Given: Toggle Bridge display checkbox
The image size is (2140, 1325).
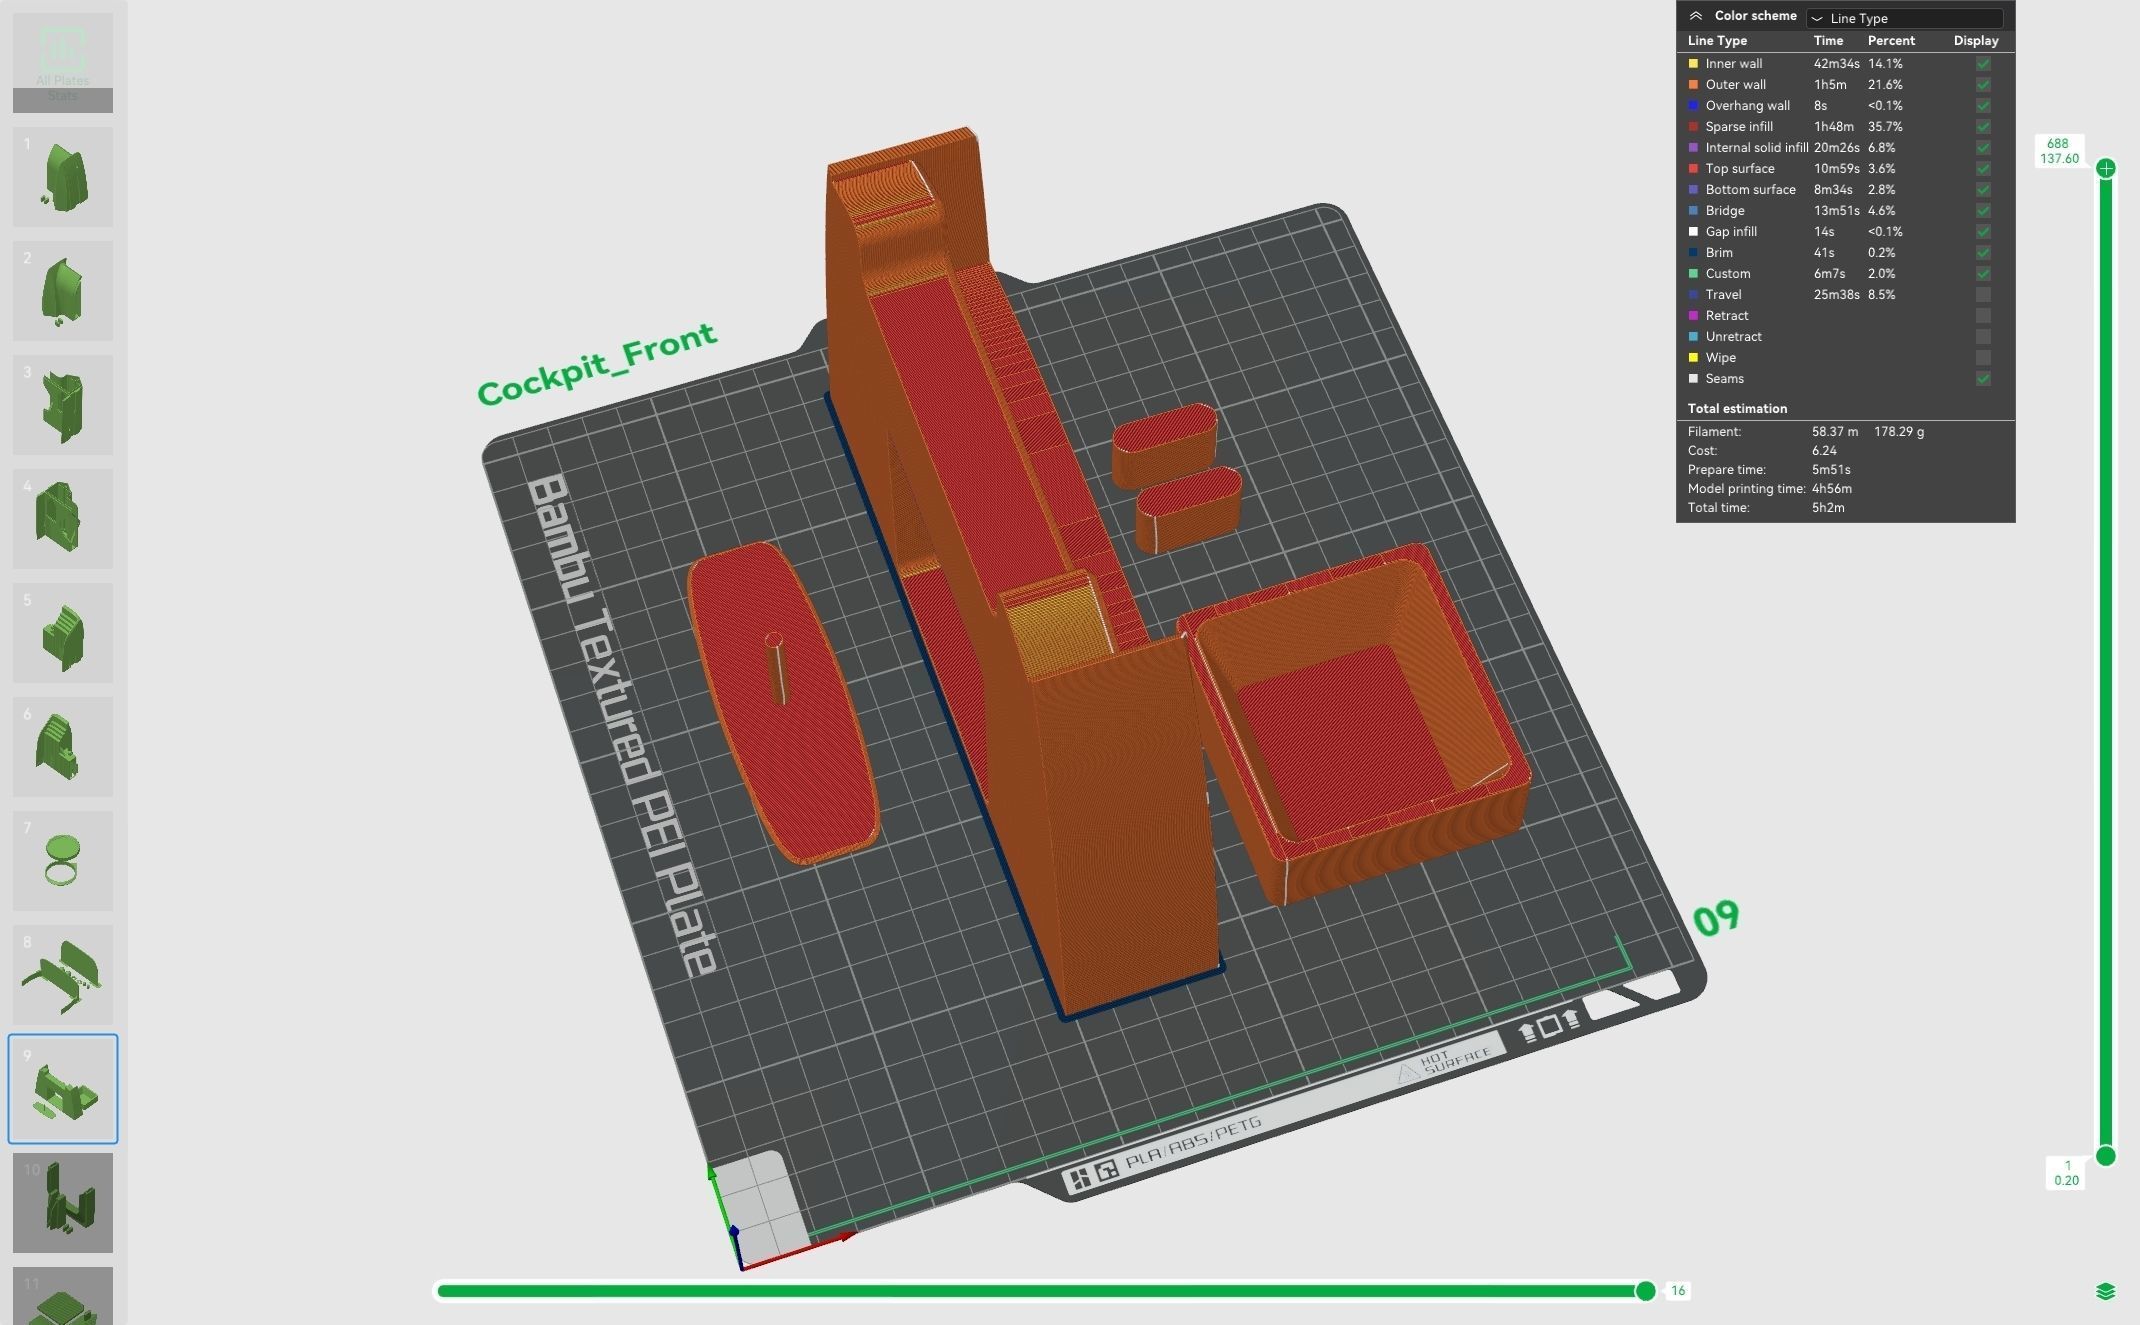Looking at the screenshot, I should 1983,211.
